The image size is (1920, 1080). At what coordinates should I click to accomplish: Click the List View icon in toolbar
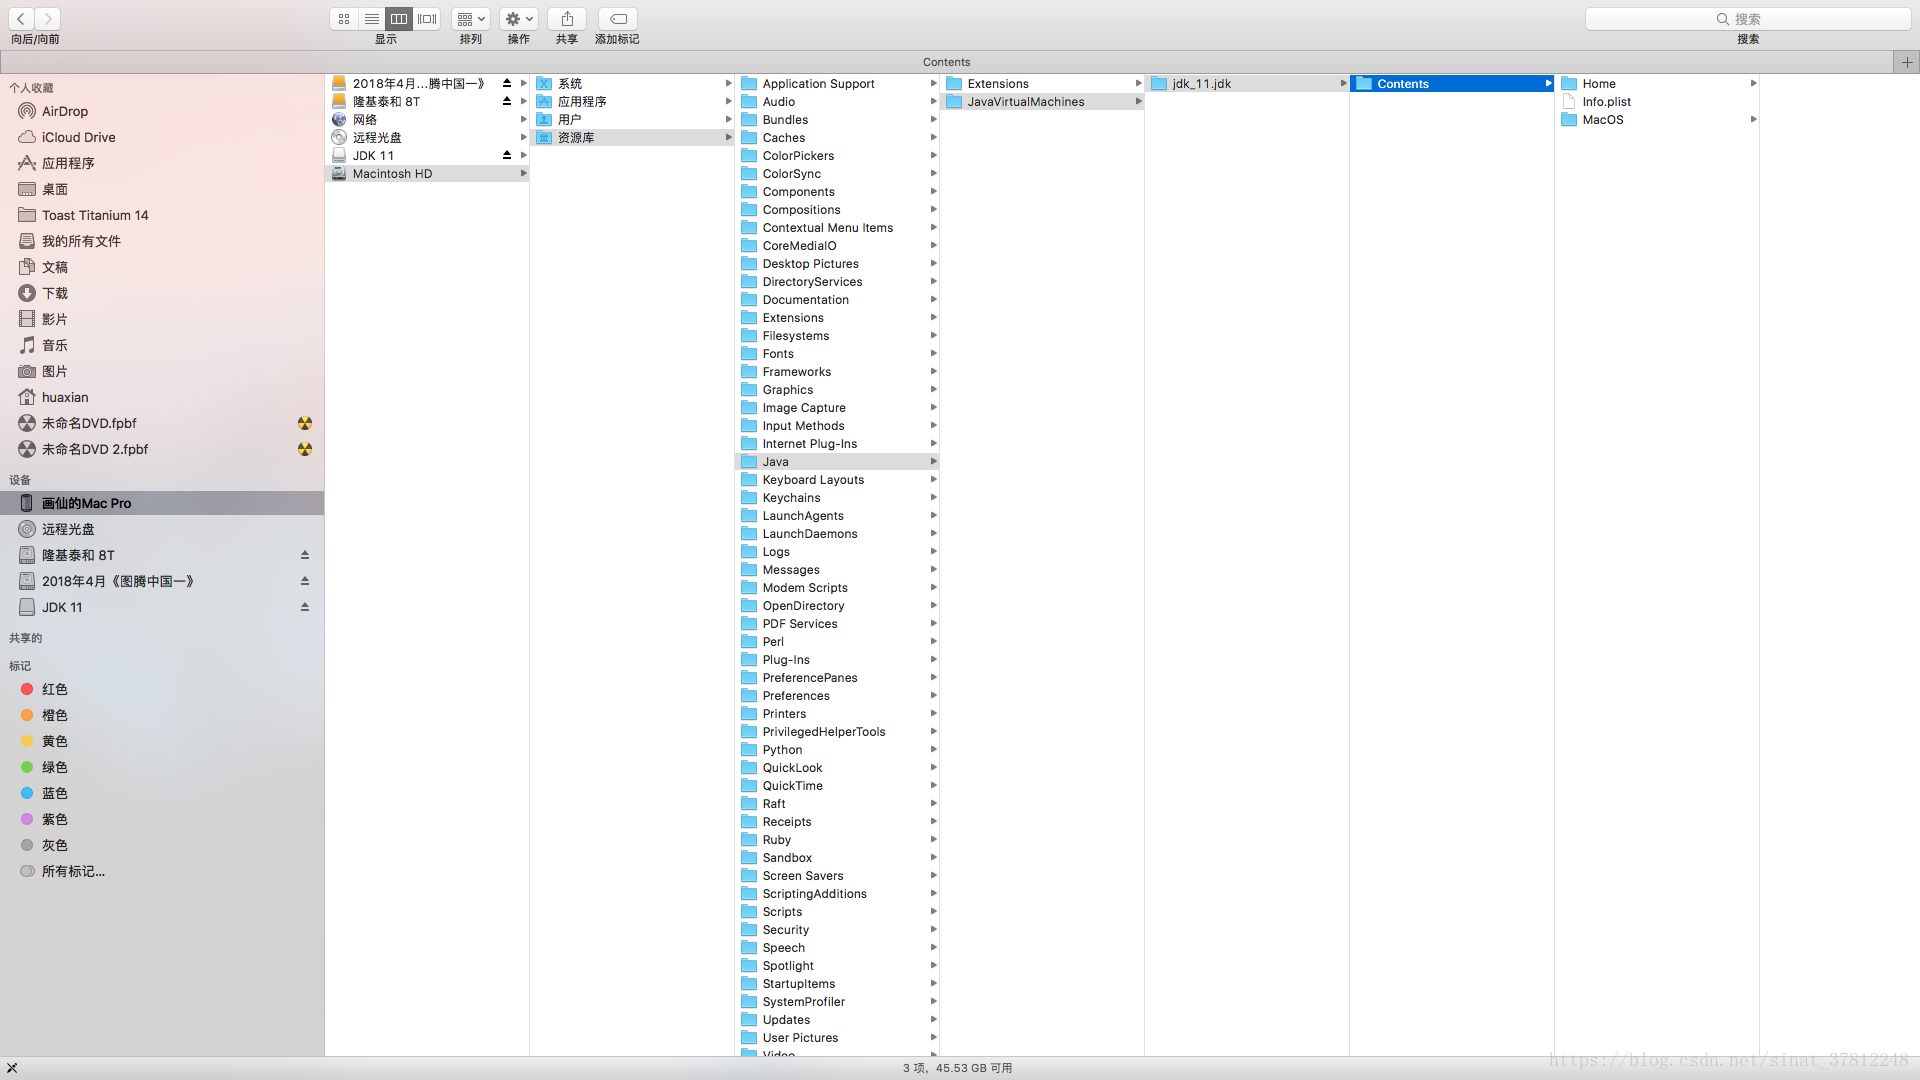(x=371, y=17)
